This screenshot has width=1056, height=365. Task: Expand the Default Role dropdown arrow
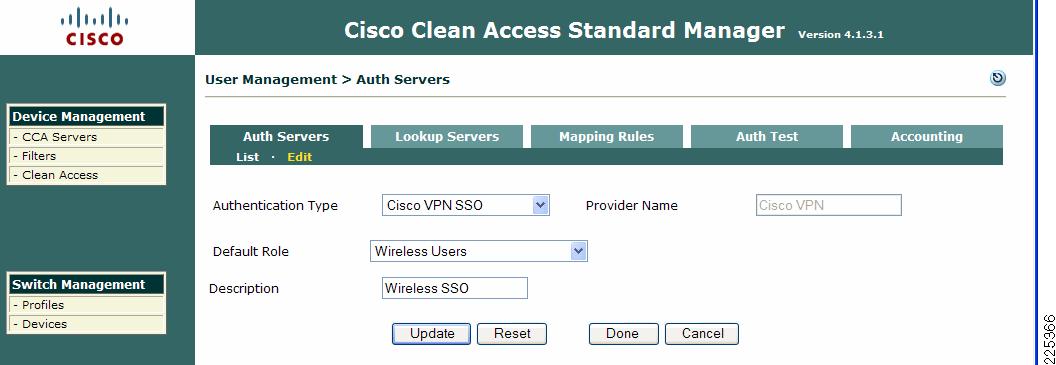pyautogui.click(x=578, y=251)
